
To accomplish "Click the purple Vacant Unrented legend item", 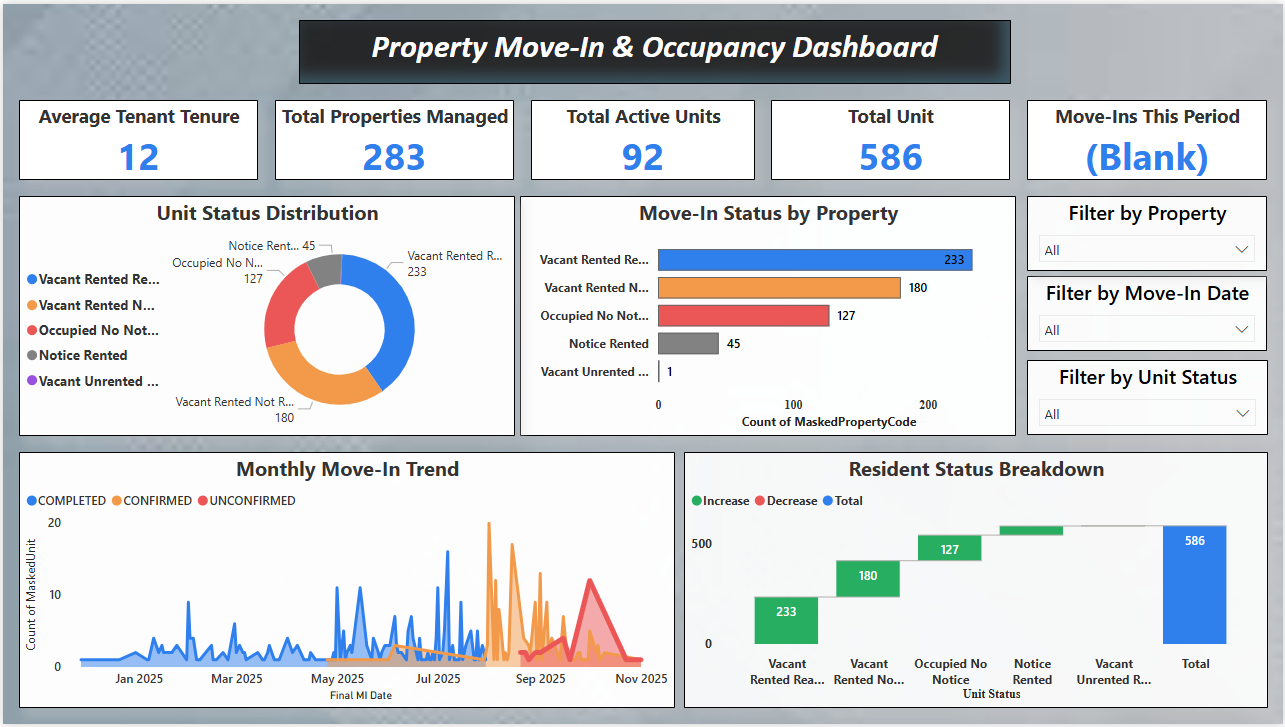I will coord(97,381).
